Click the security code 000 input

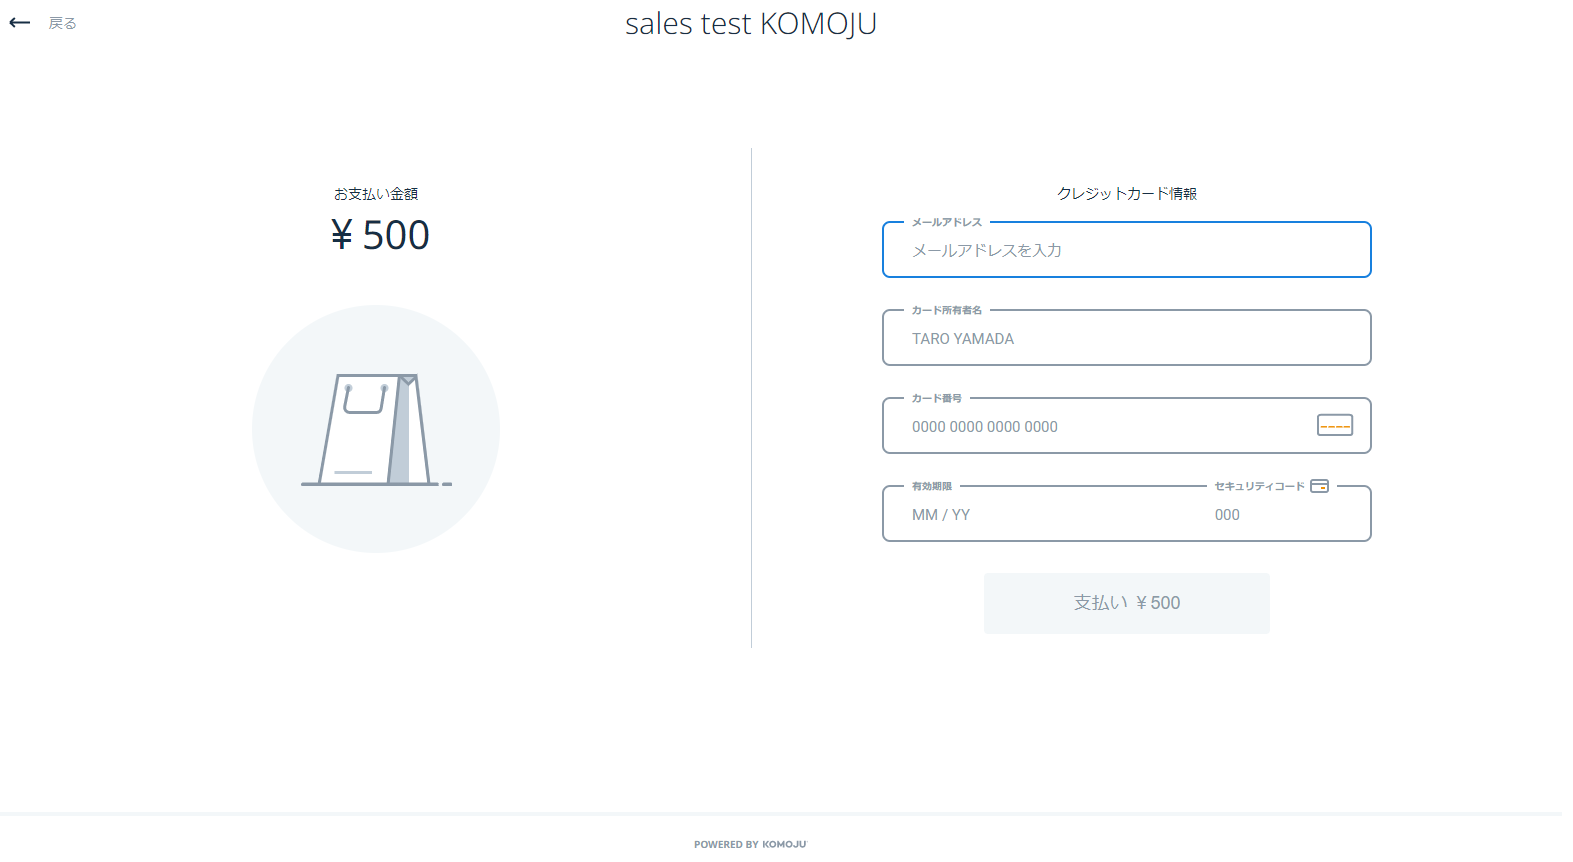pos(1280,515)
